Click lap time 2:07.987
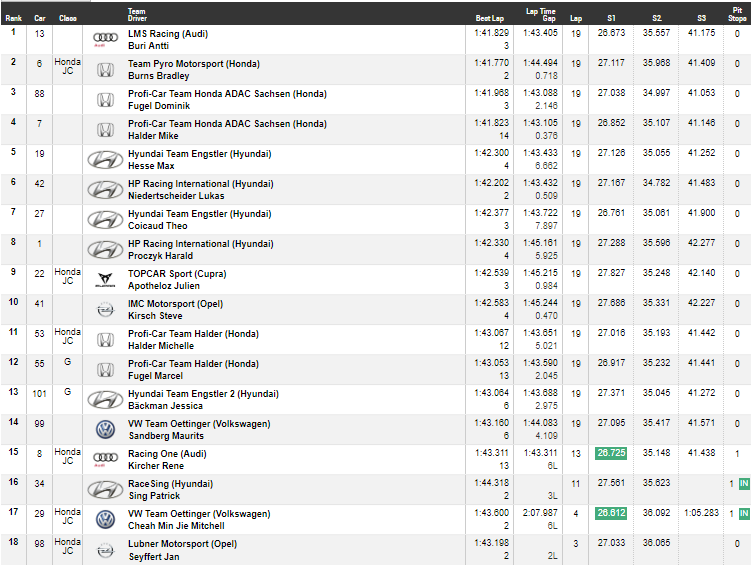Viewport: 755px width, 565px height. click(x=540, y=512)
